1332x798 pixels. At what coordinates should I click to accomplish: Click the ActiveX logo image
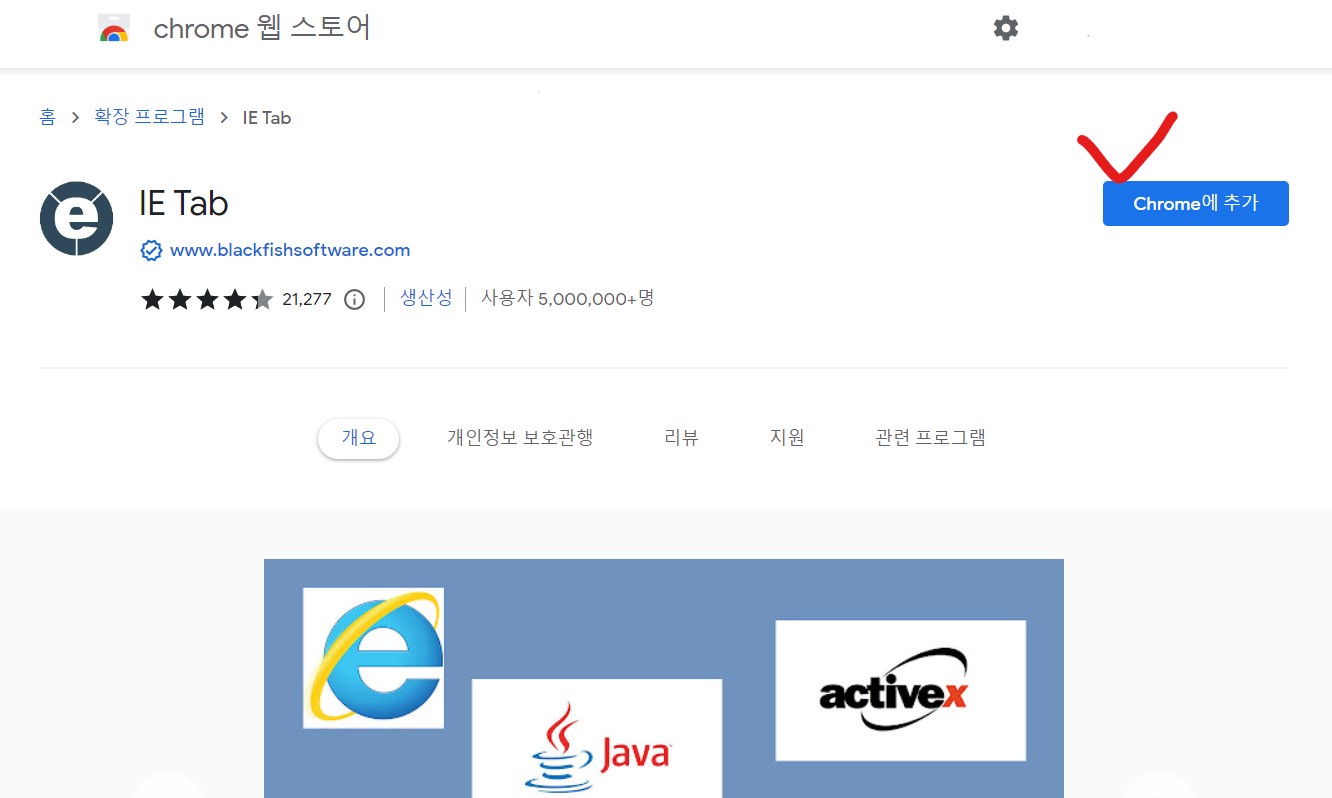pos(901,690)
